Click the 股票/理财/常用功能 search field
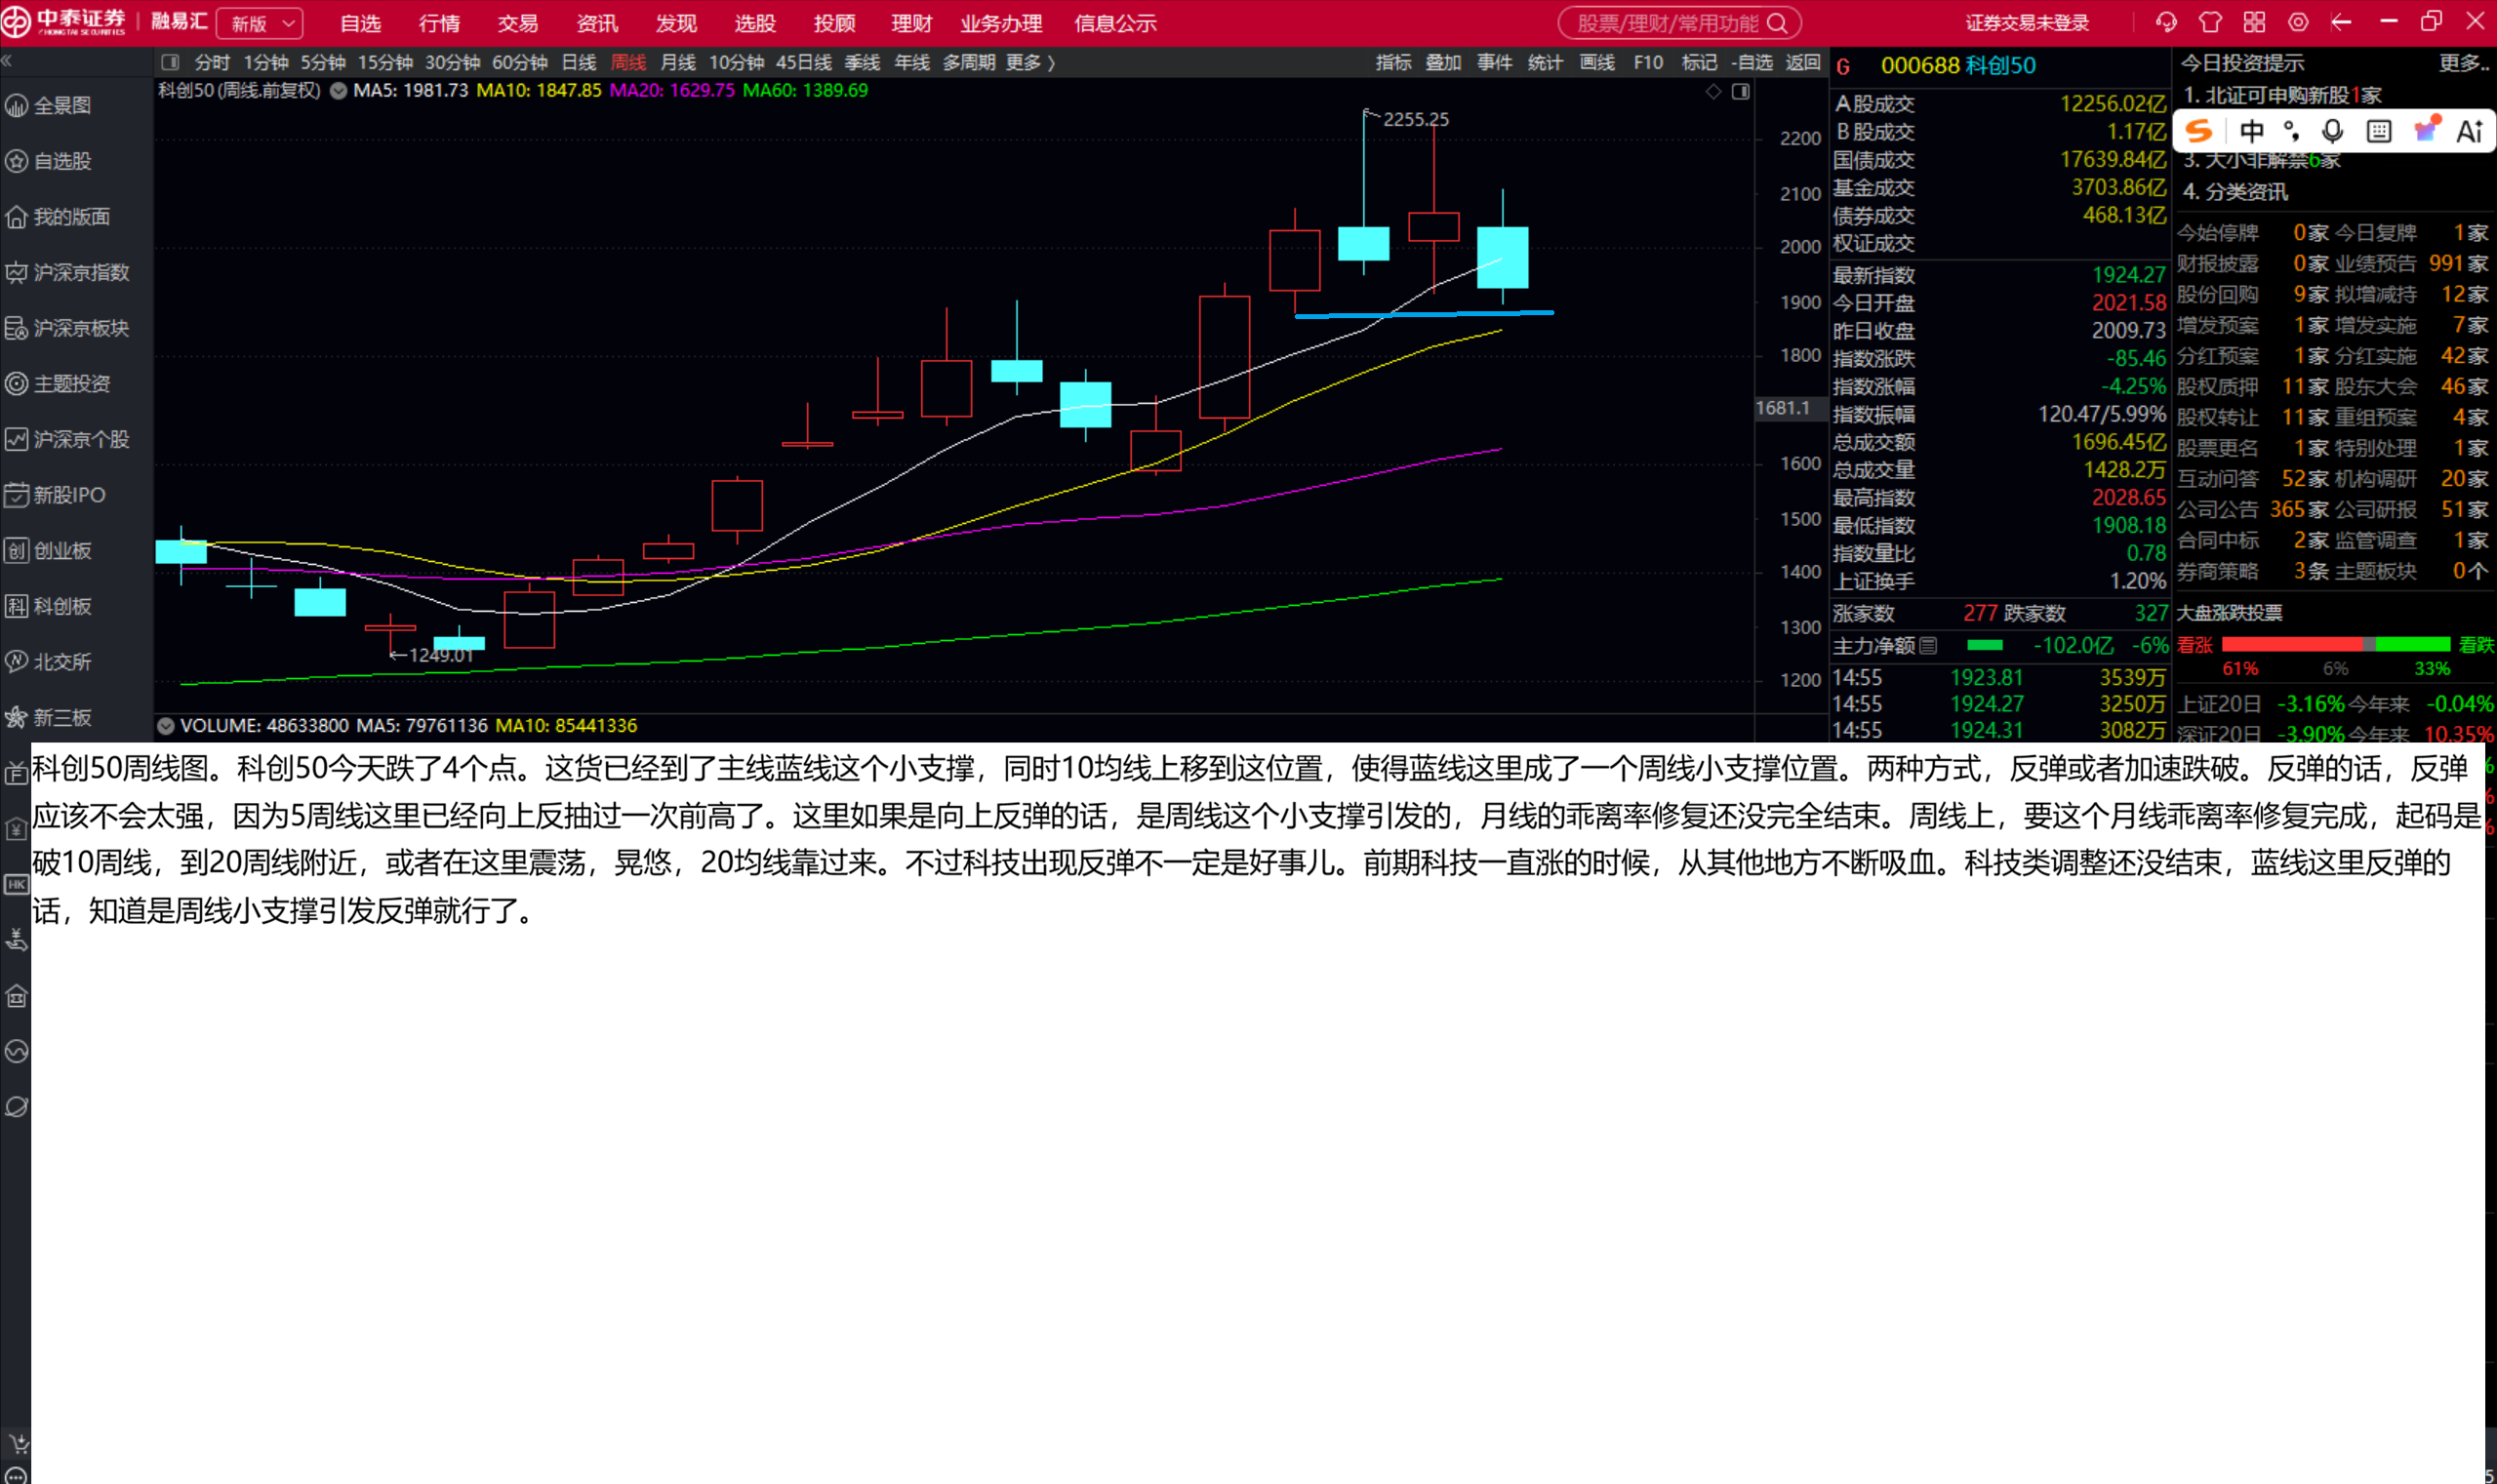 coord(1679,23)
